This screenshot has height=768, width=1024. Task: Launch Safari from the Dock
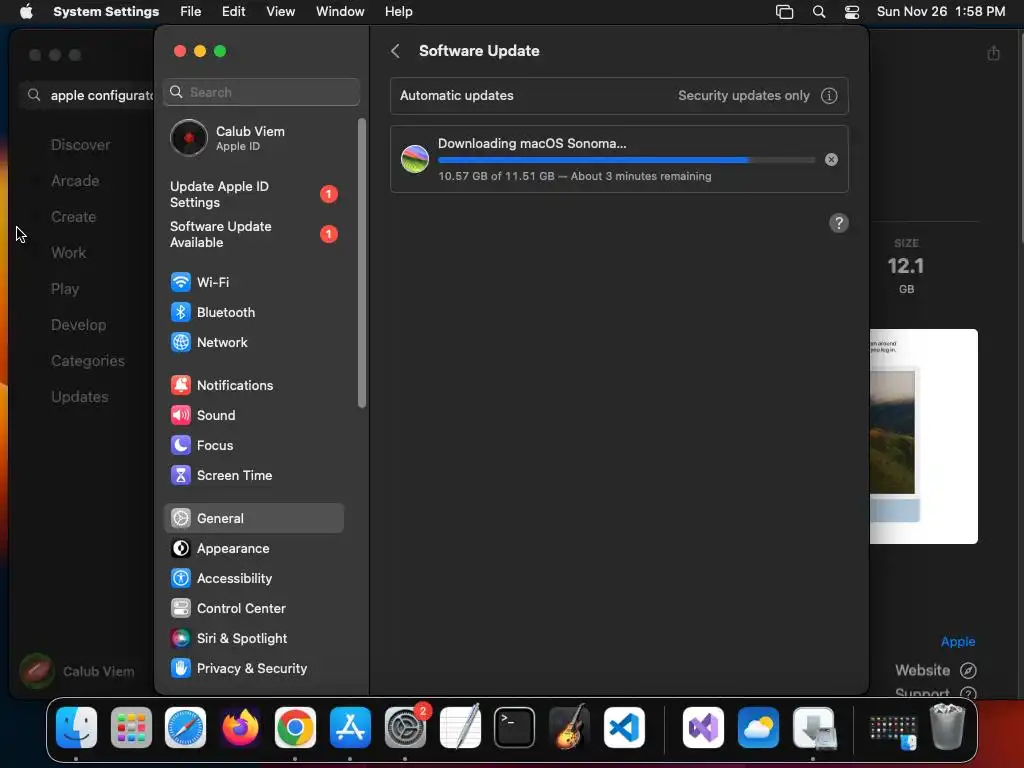(185, 728)
